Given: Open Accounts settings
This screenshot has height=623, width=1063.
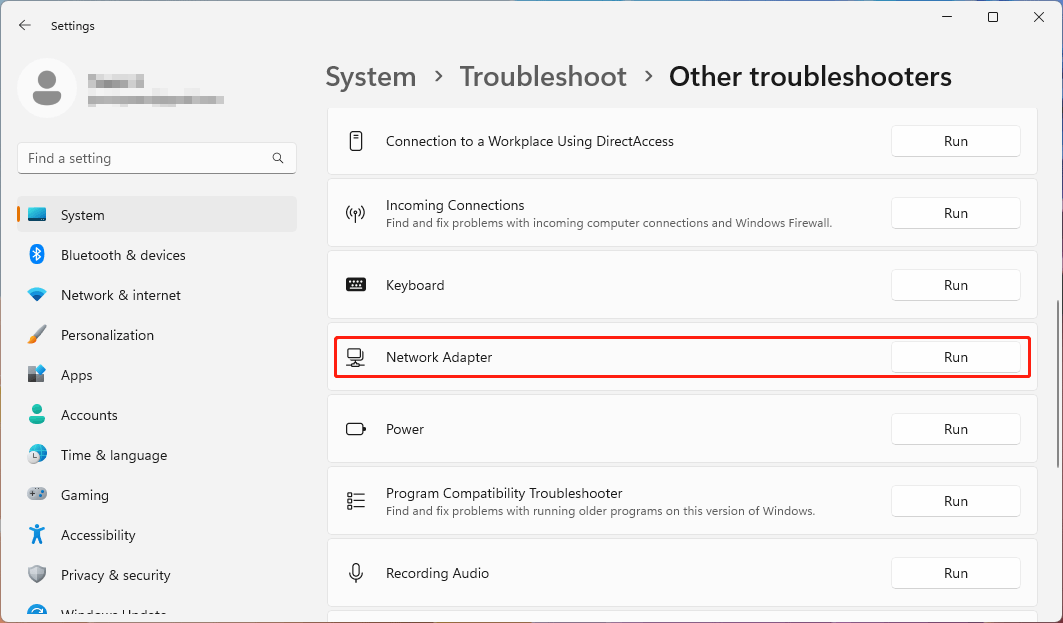Looking at the screenshot, I should (x=157, y=415).
